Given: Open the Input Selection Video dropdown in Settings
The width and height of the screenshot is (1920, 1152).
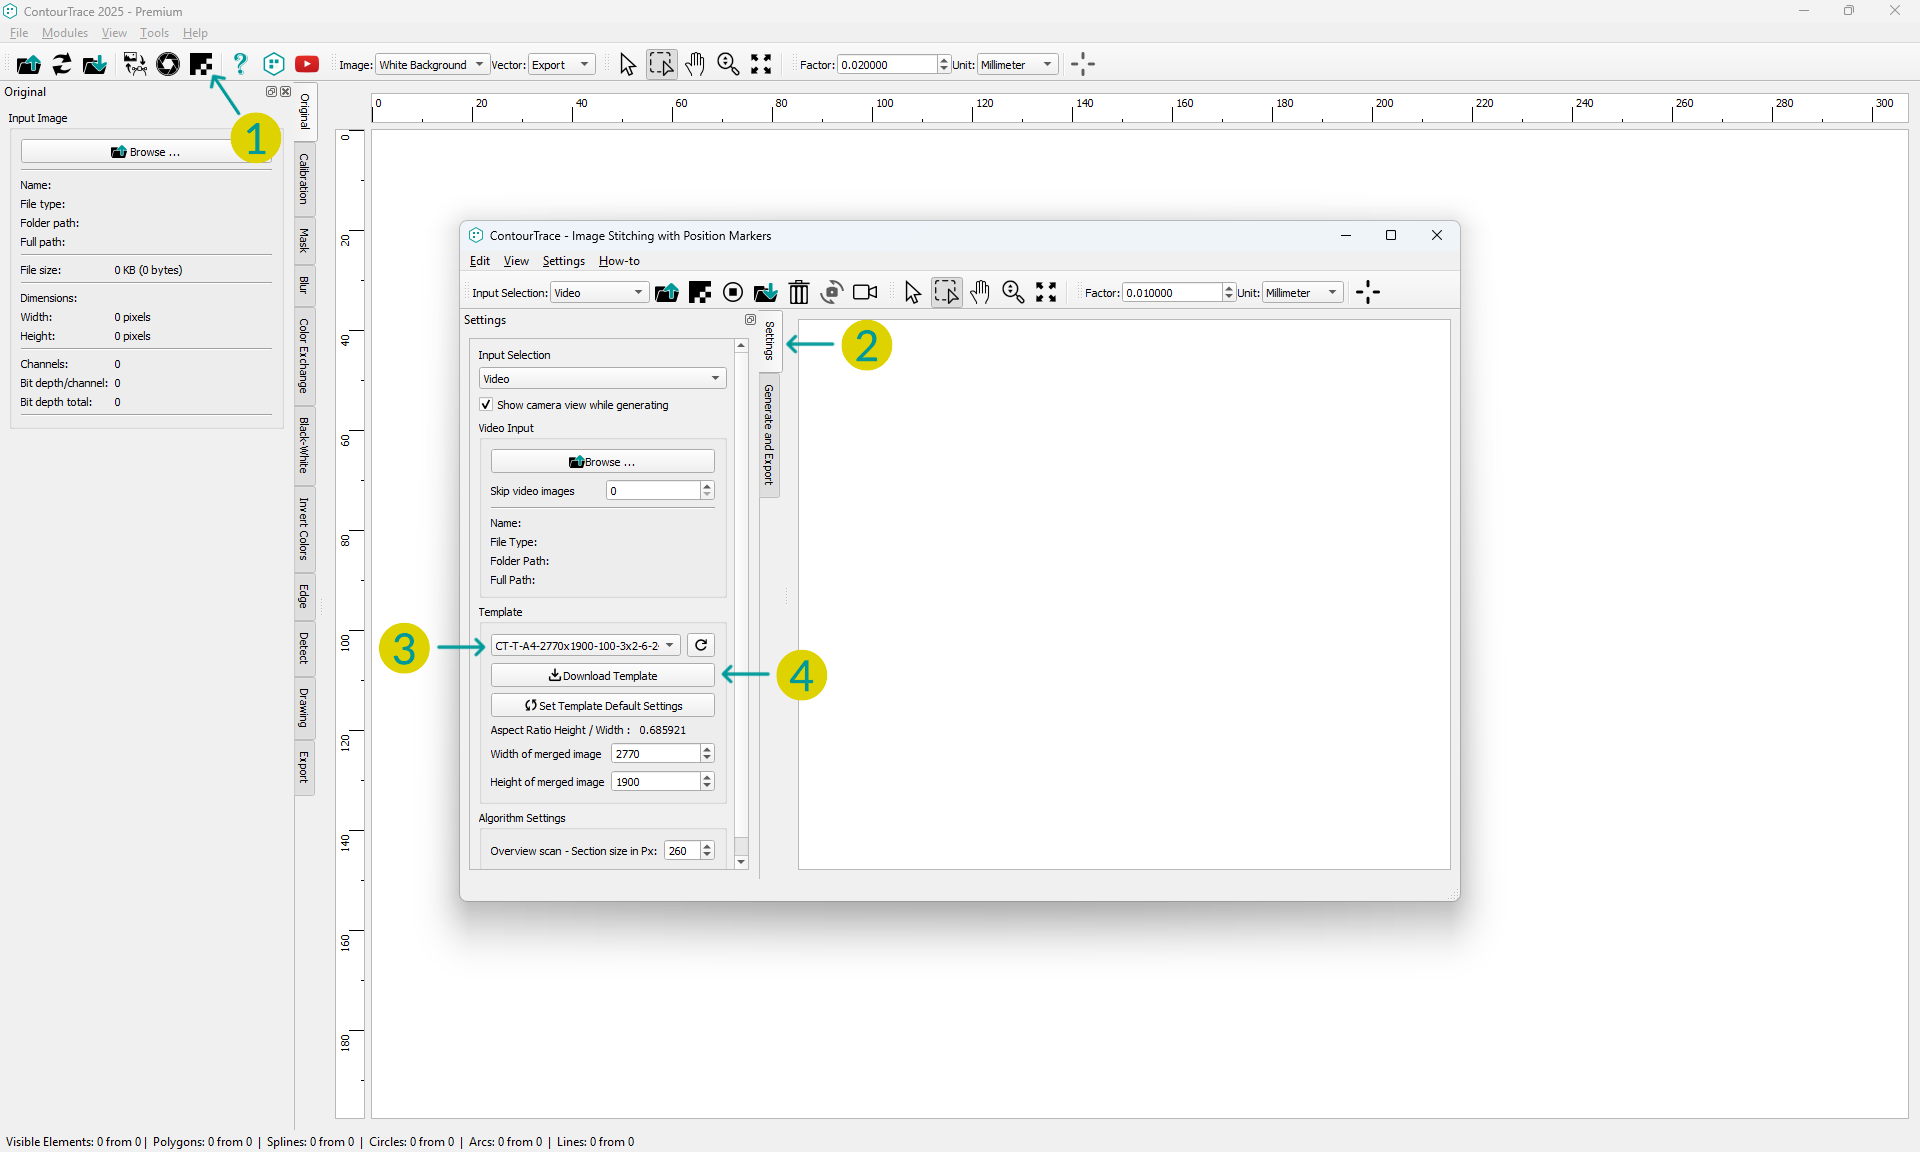Looking at the screenshot, I should pos(602,379).
